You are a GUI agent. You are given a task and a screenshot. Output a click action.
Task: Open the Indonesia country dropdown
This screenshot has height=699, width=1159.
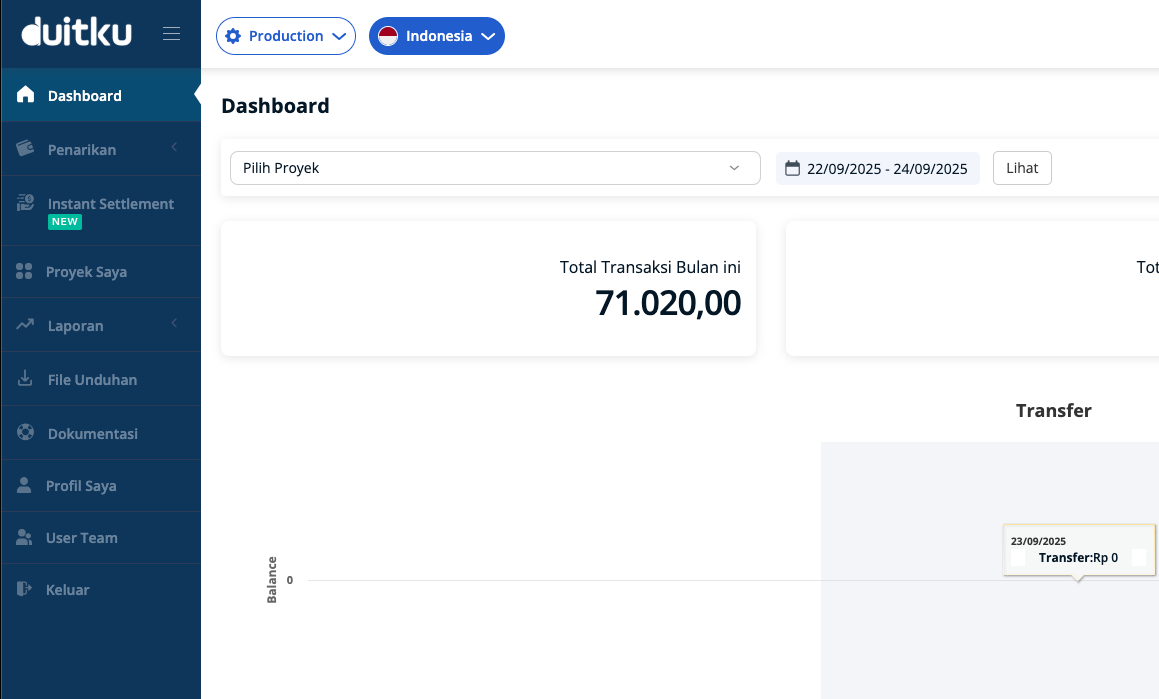(437, 36)
